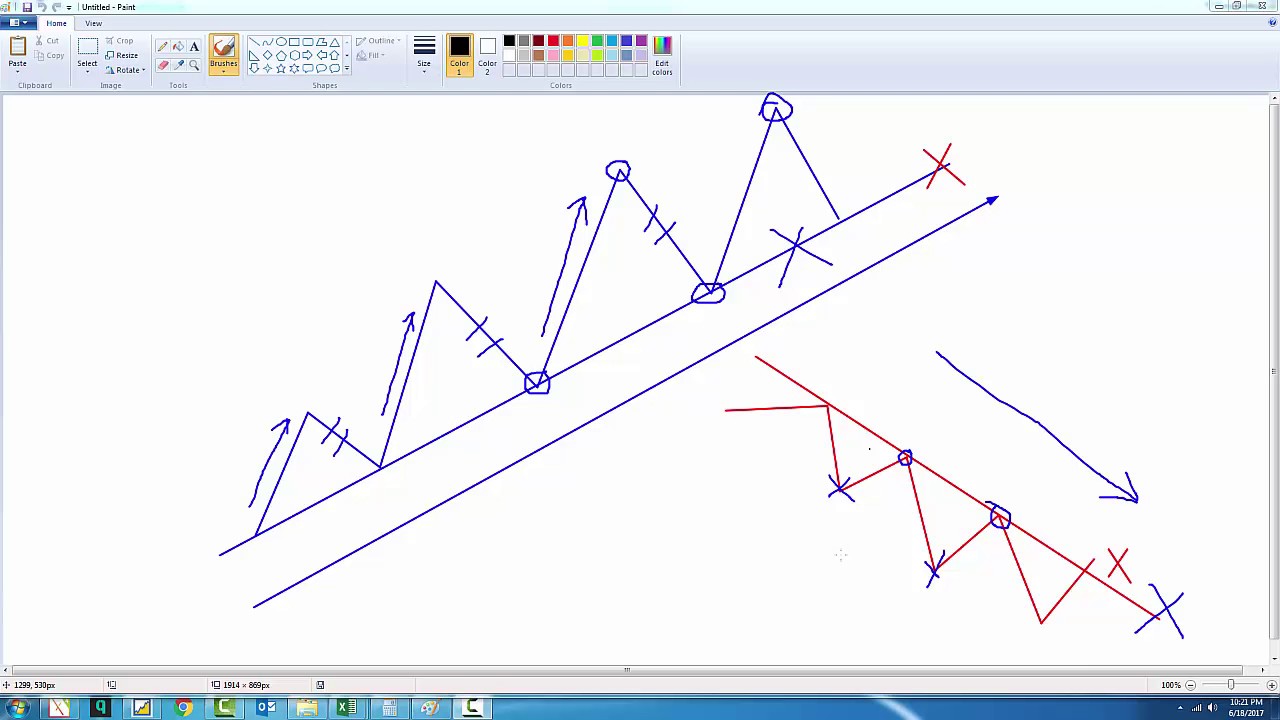This screenshot has width=1280, height=720.
Task: Click the zoom slider handle
Action: tap(1231, 685)
